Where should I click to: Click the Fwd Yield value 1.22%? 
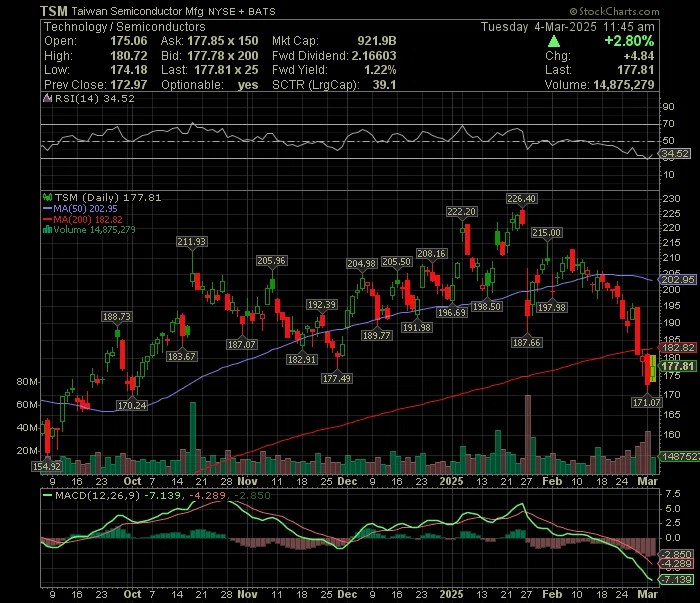(x=380, y=70)
